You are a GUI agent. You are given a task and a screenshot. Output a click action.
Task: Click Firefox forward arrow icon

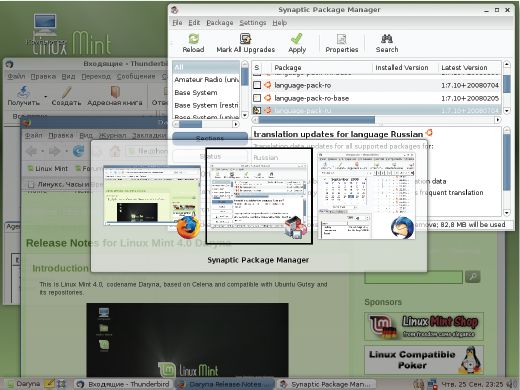click(x=54, y=151)
